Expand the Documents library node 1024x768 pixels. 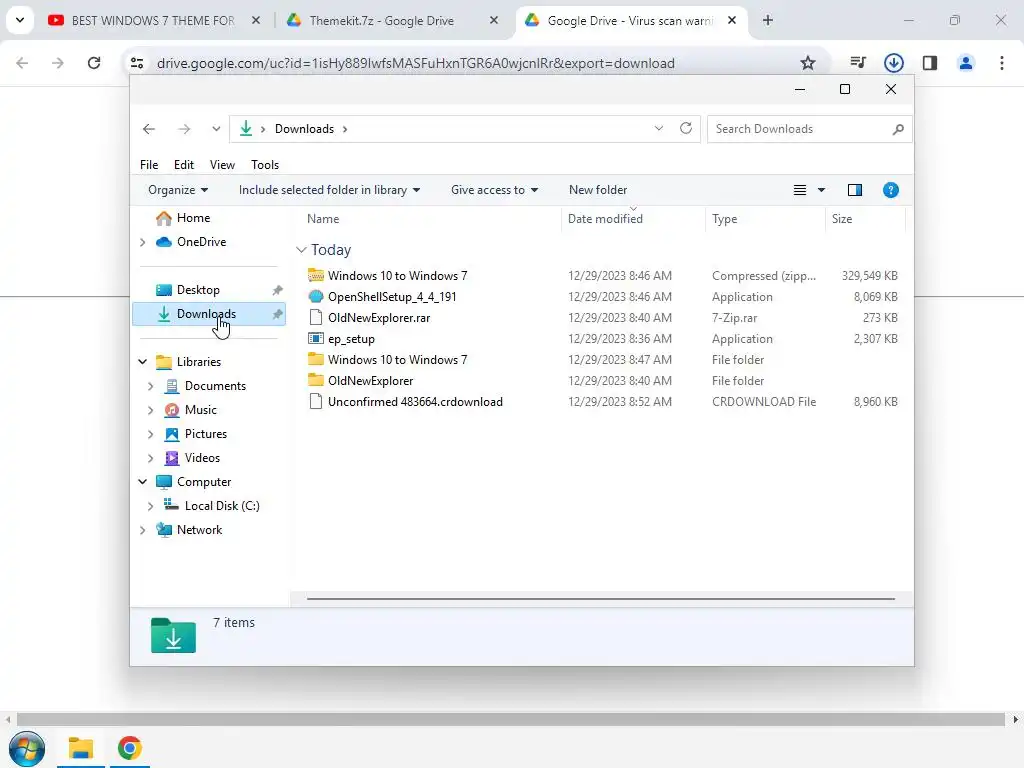point(151,386)
